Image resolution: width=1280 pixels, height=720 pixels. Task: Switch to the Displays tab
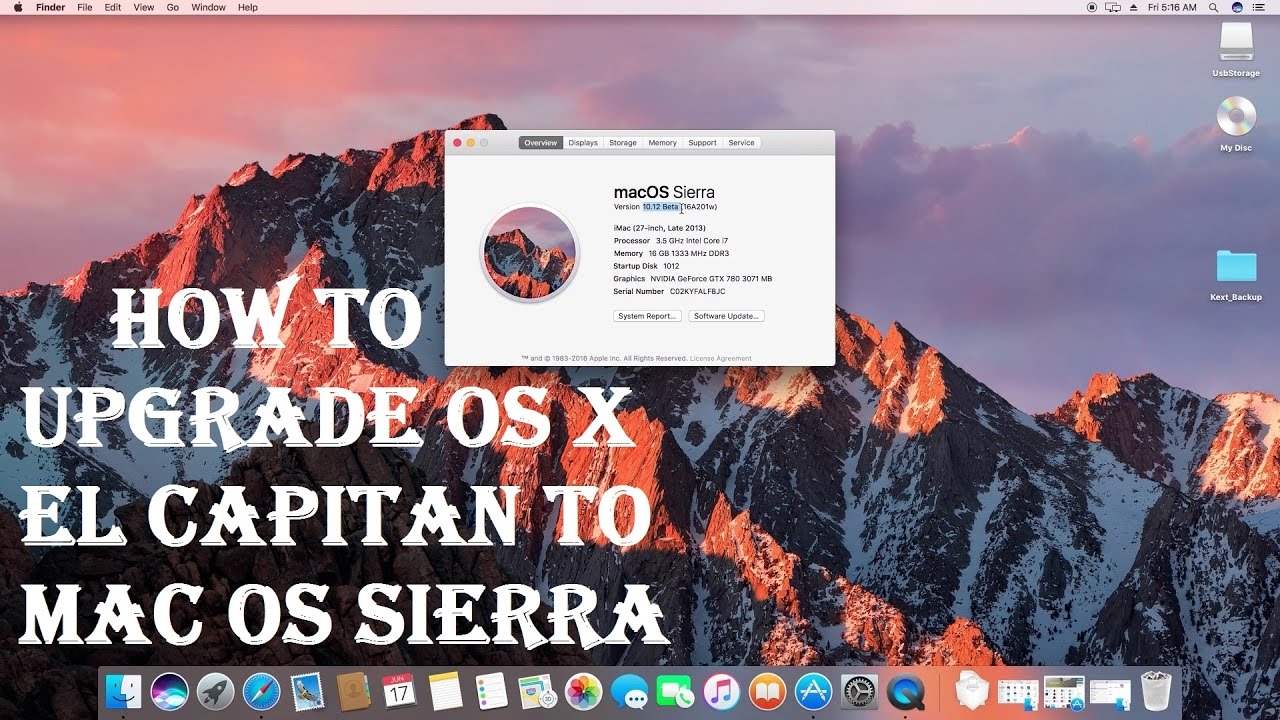click(x=583, y=143)
